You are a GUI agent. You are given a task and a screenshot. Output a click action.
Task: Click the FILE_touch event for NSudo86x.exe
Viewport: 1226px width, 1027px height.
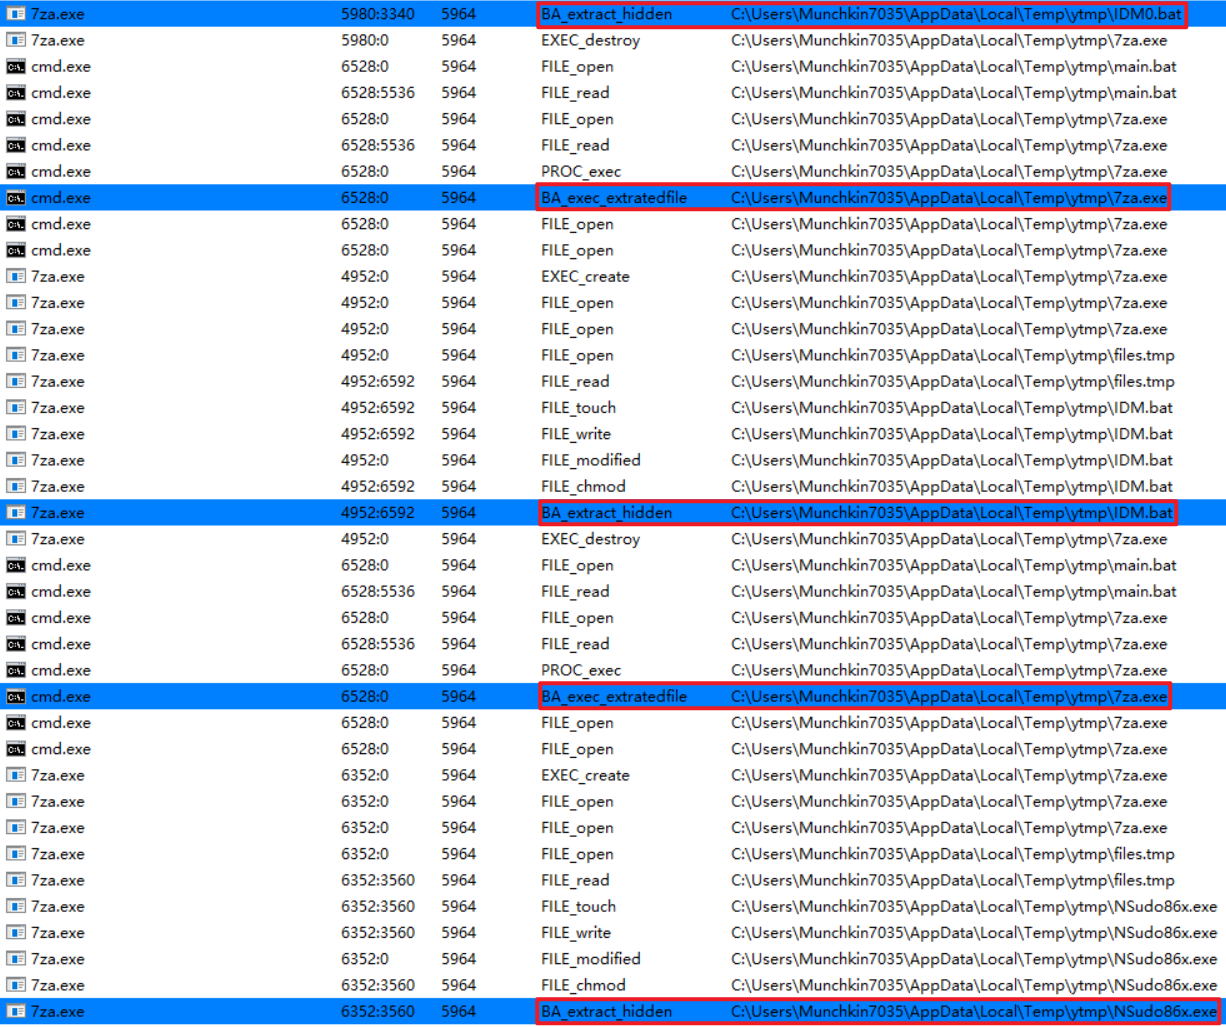click(x=578, y=906)
